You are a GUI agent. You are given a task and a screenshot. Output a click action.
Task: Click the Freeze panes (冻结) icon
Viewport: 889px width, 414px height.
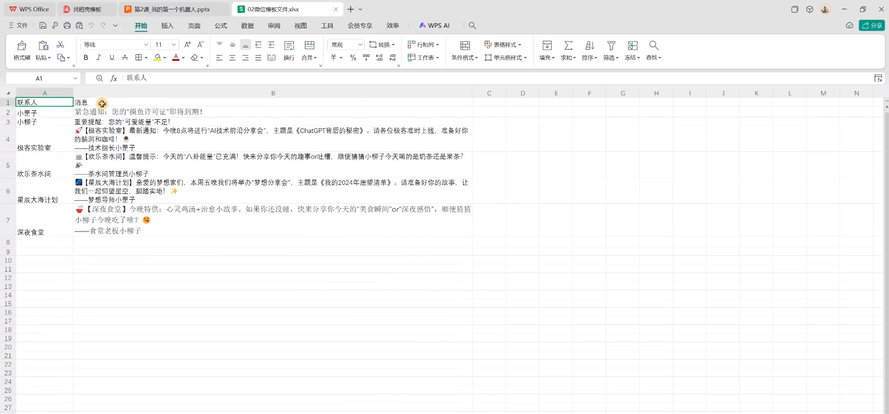click(x=631, y=46)
